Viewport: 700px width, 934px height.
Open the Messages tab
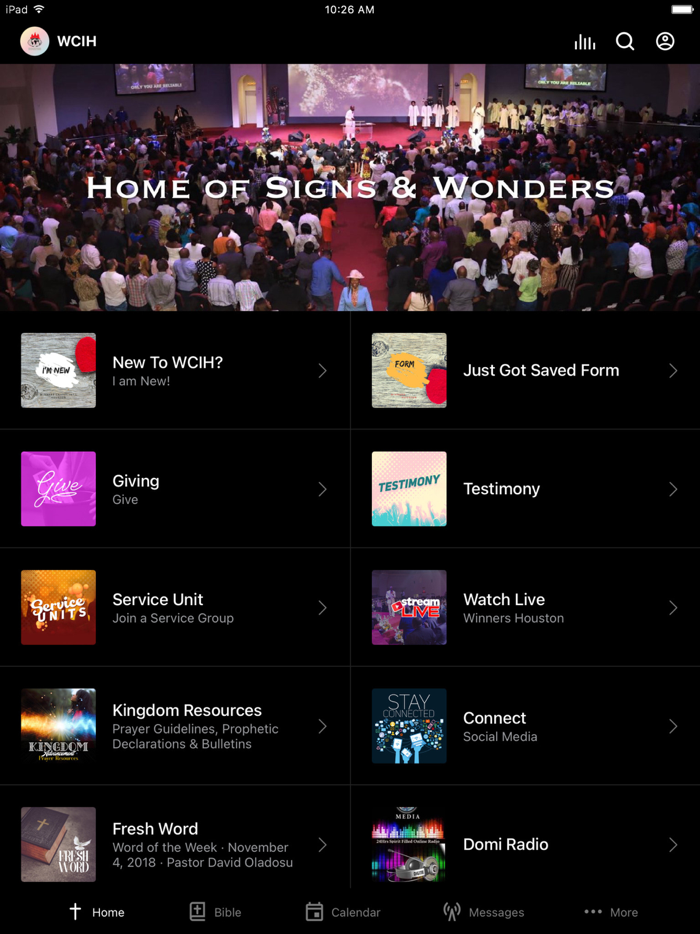tap(484, 912)
